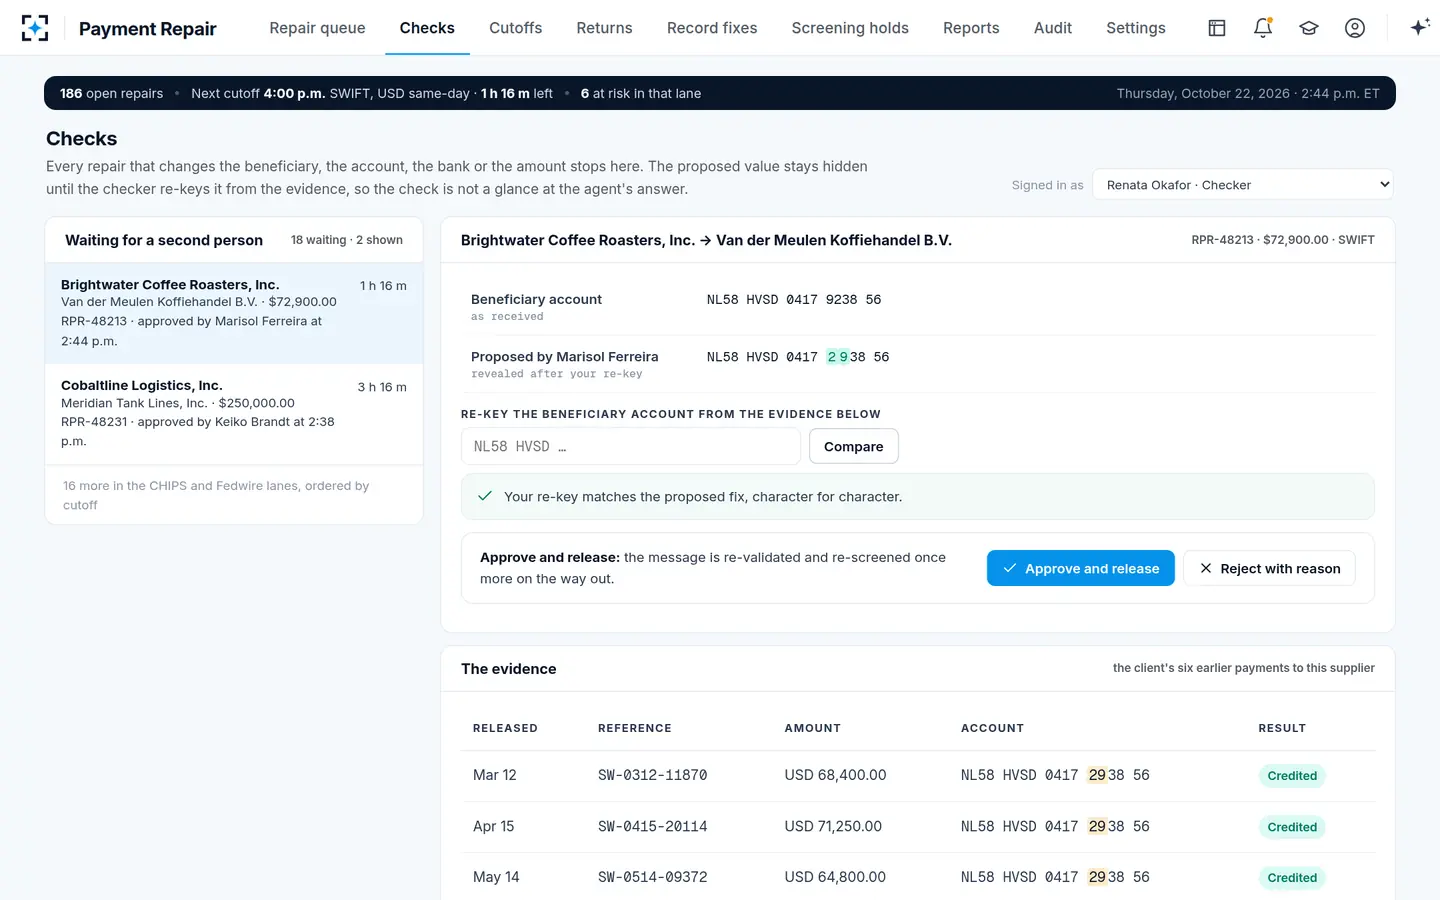Screen dimensions: 1440x900
Task: Open notifications bell icon
Action: point(1263,28)
